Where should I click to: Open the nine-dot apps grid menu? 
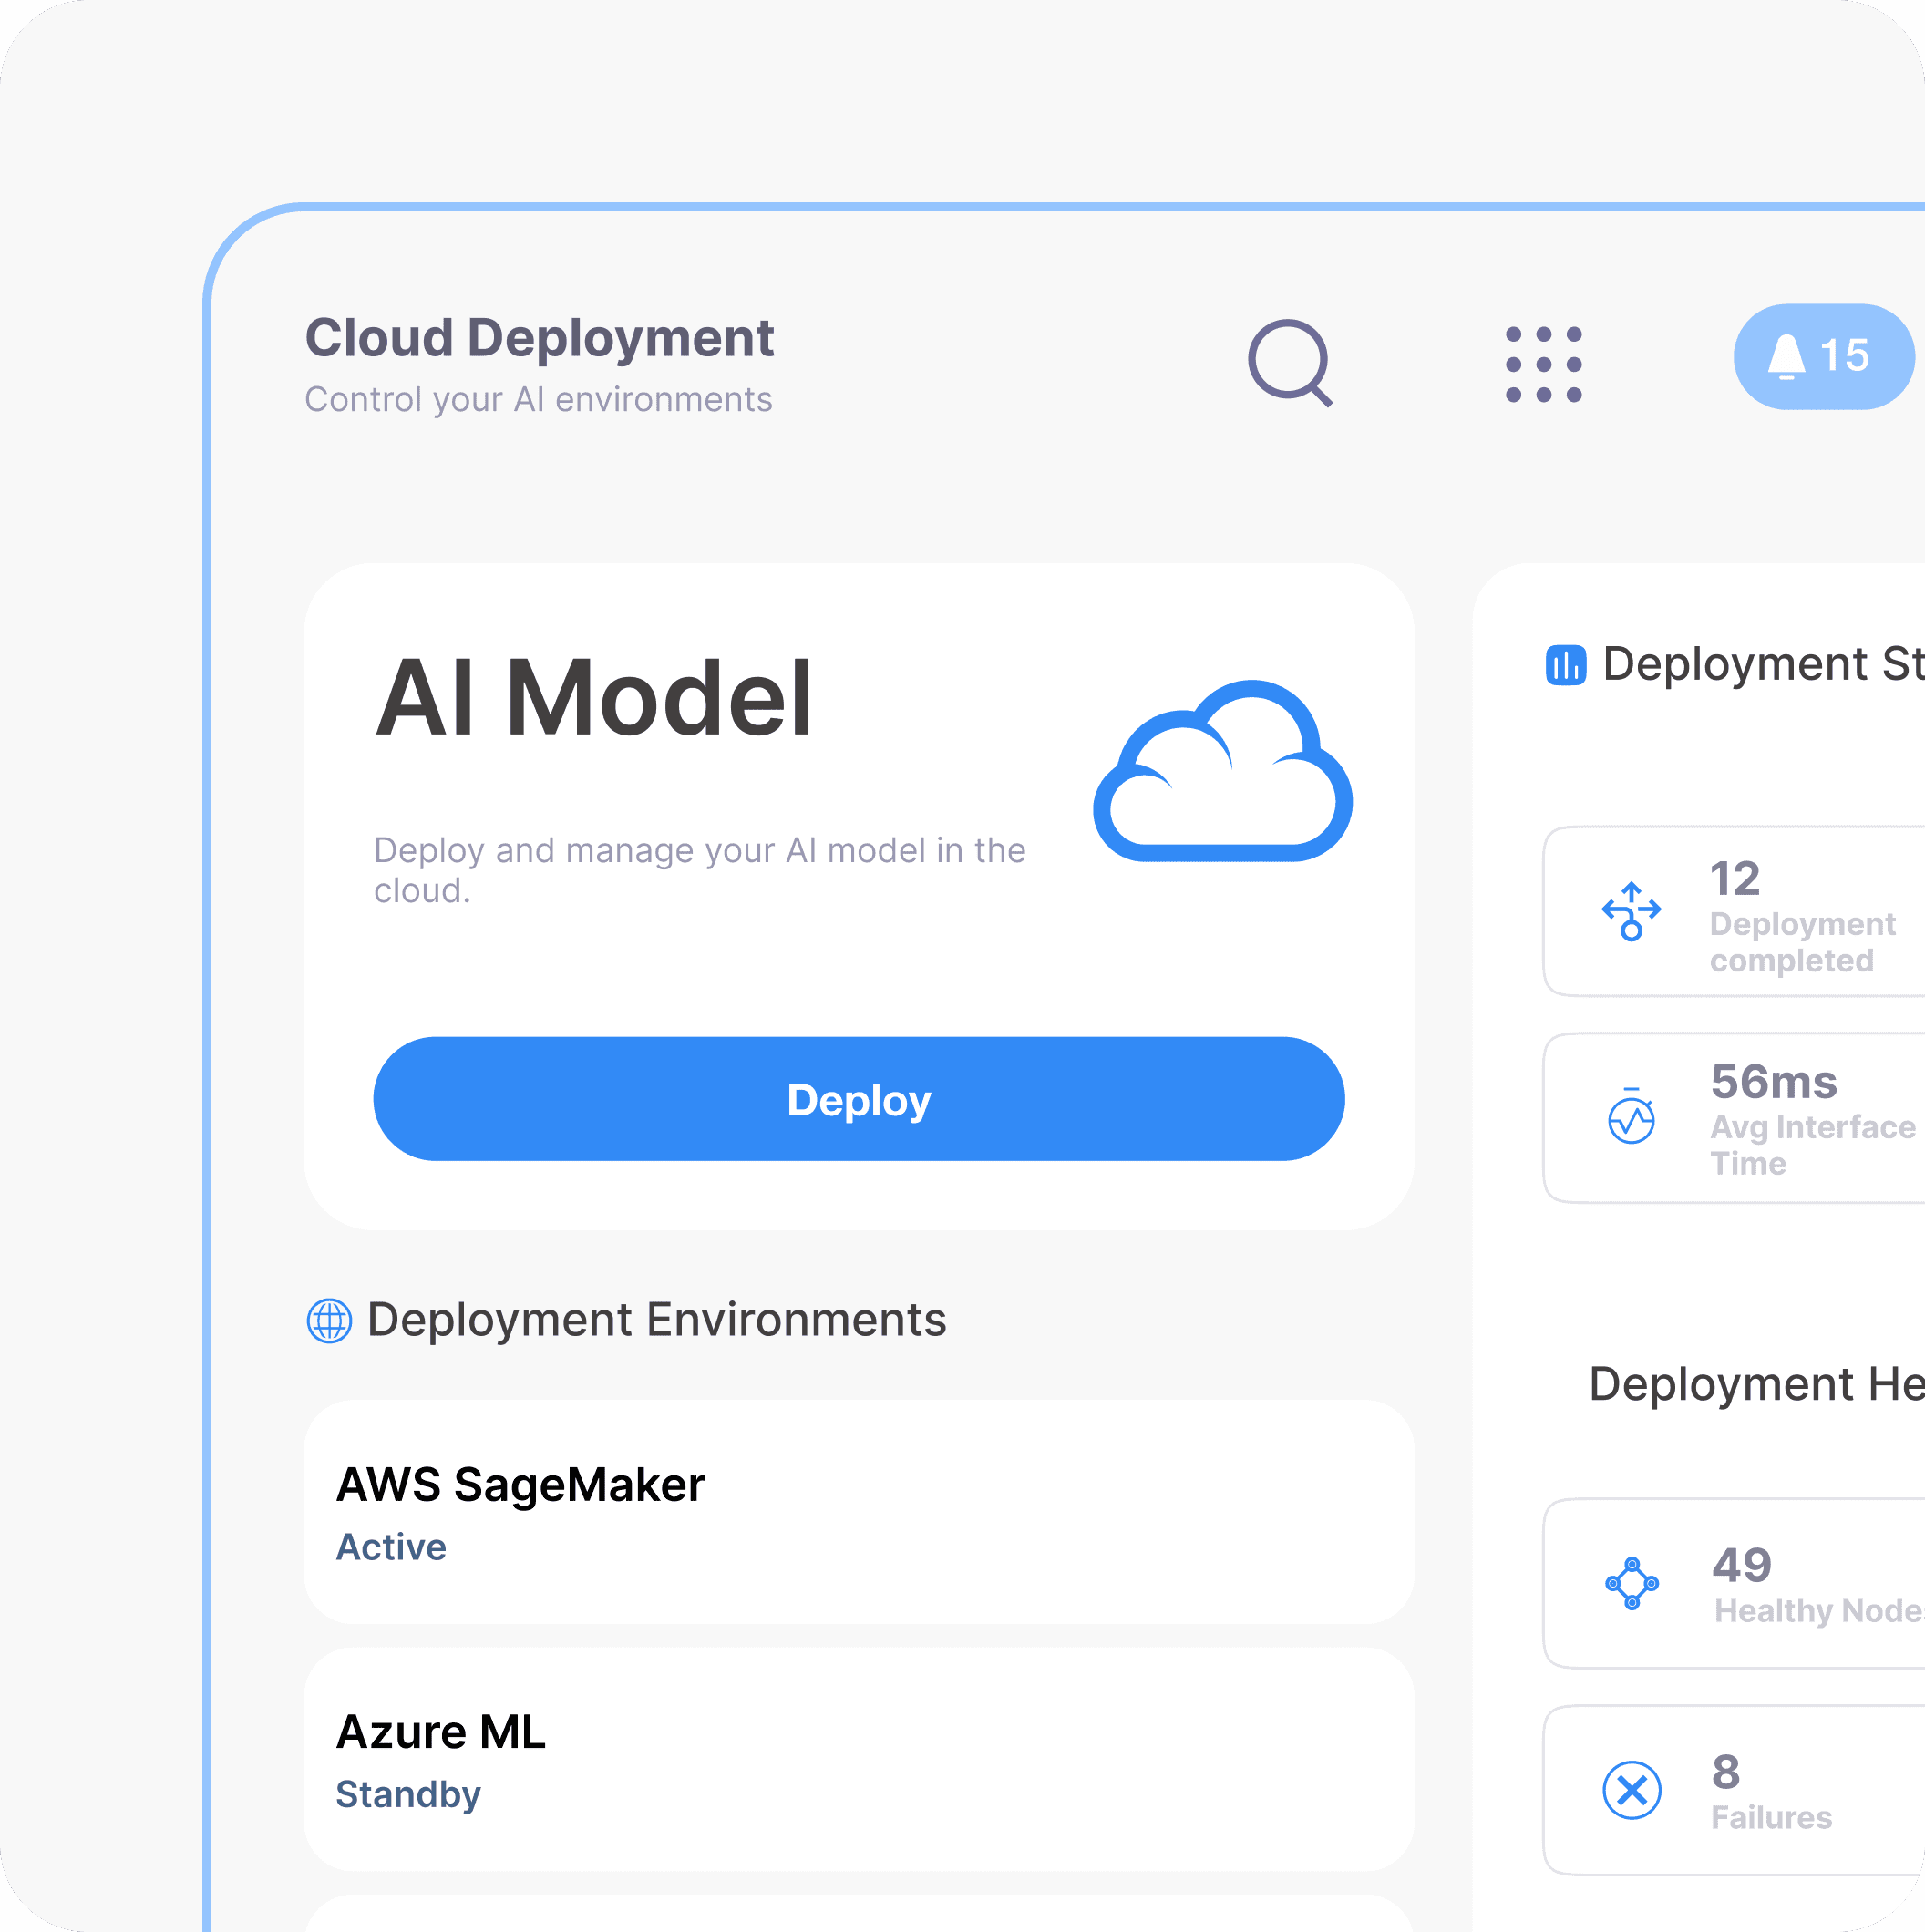coord(1543,364)
